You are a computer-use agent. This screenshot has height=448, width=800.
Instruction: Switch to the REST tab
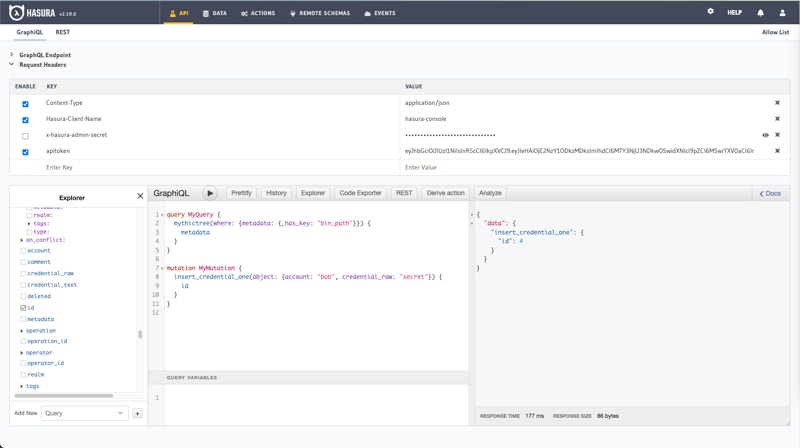62,32
